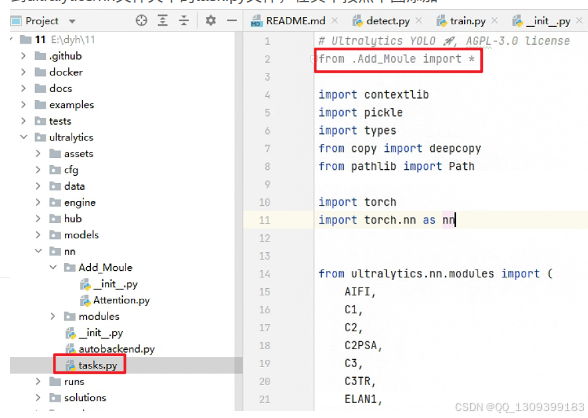Switch to the __init__.py editor tab
The width and height of the screenshot is (588, 418).
click(541, 21)
